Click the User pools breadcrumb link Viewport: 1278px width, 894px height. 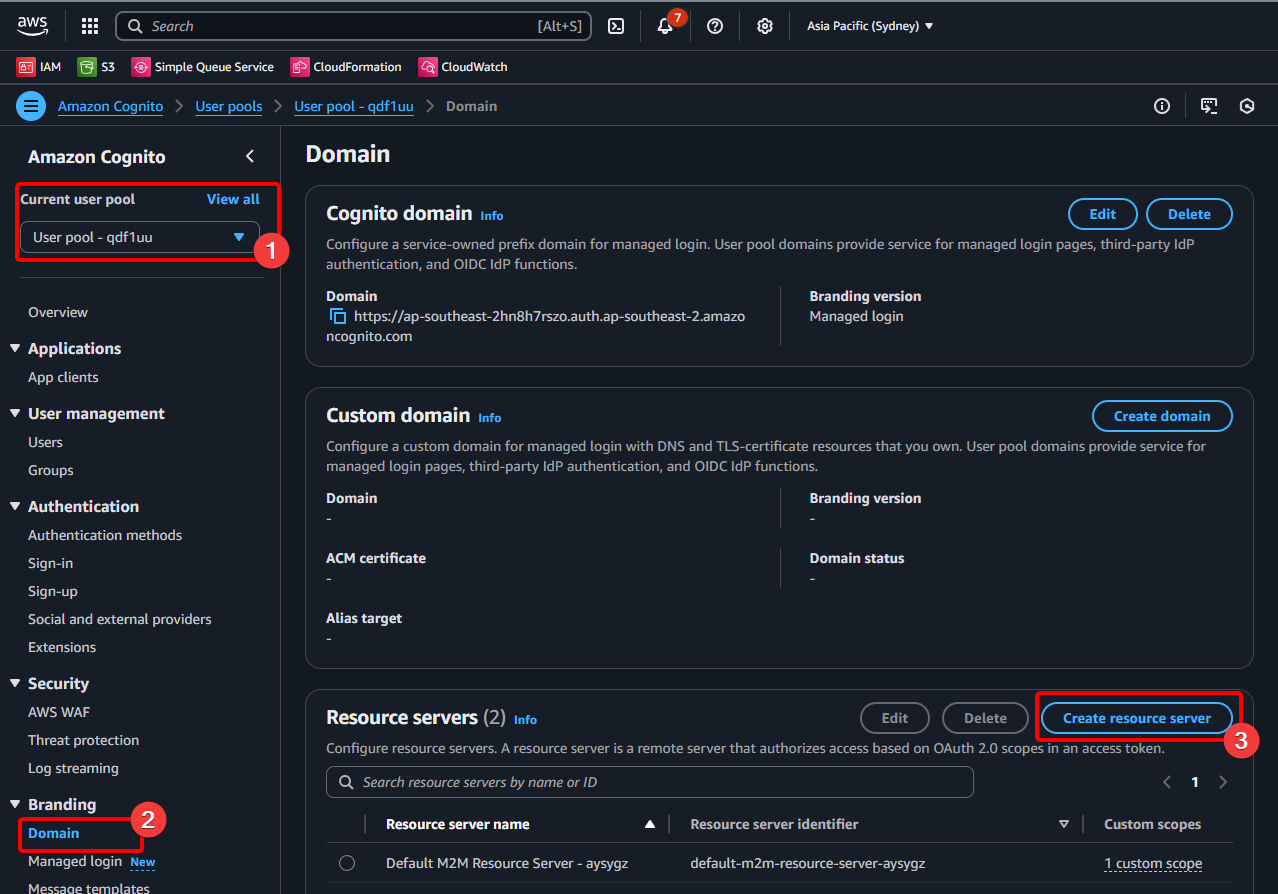(x=229, y=106)
